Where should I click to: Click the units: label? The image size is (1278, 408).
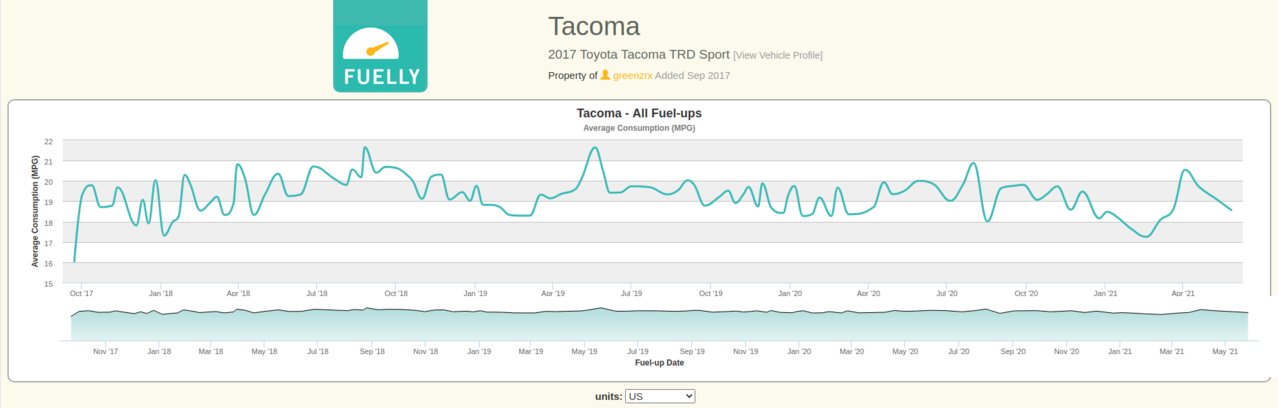click(608, 397)
